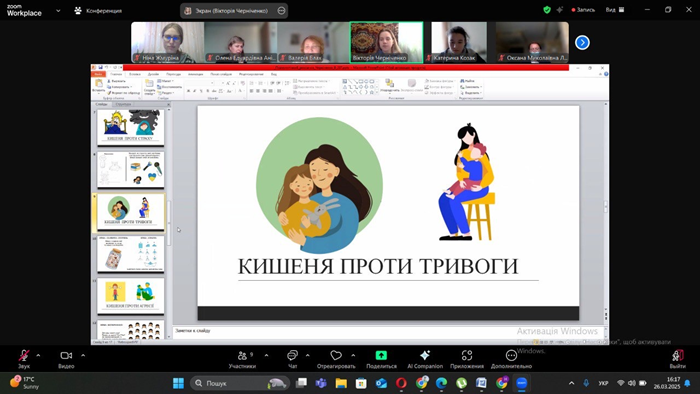The height and width of the screenshot is (394, 700).
Task: Toggle camera with Видео button
Action: pyautogui.click(x=66, y=359)
